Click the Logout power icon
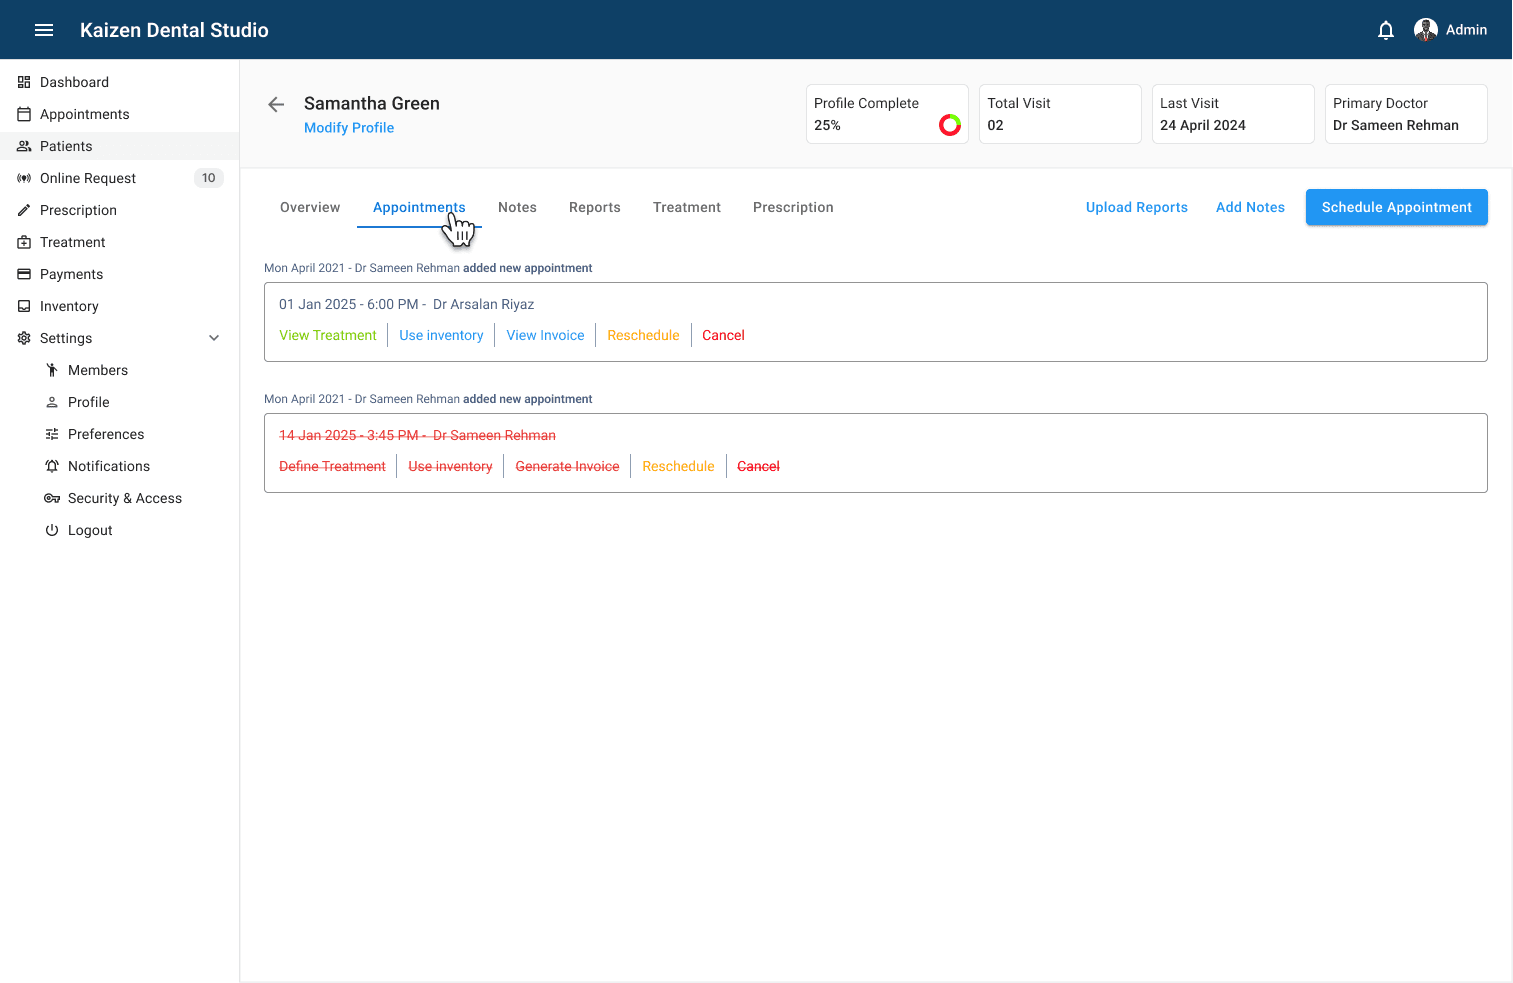 point(52,530)
